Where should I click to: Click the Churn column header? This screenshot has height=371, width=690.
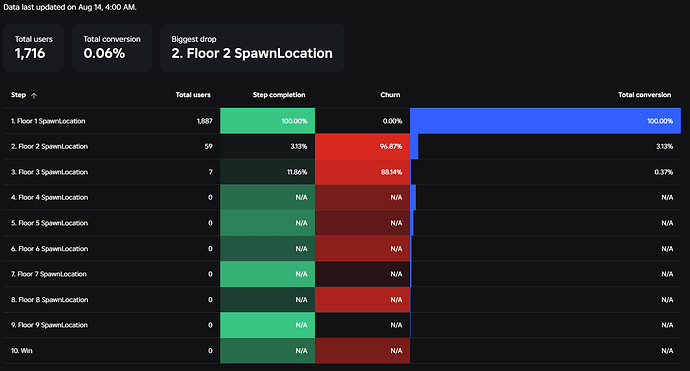click(x=390, y=95)
